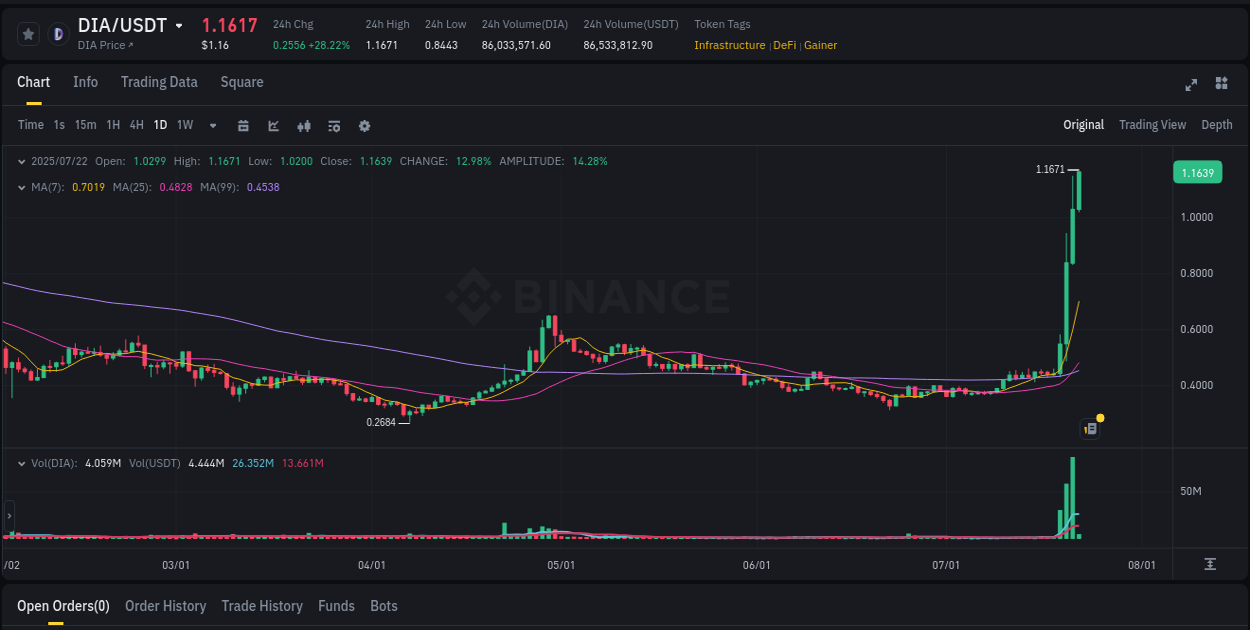Collapse the MA indicators row
This screenshot has width=1250, height=630.
click(x=22, y=187)
